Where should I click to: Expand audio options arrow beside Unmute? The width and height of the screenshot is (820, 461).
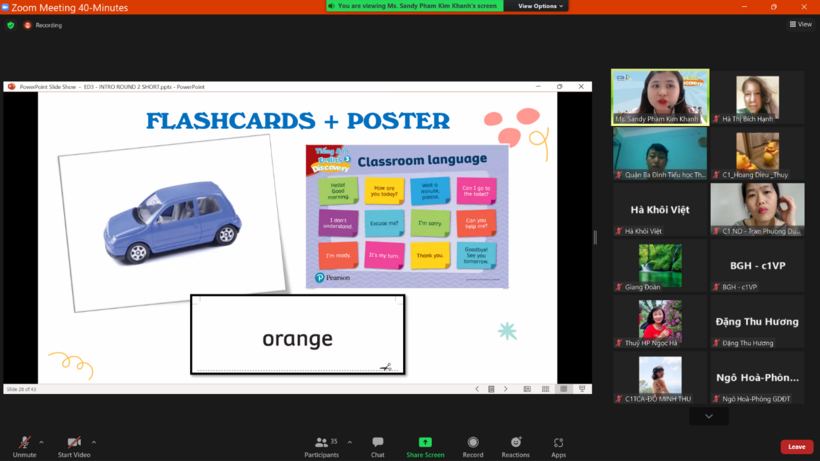click(x=41, y=441)
